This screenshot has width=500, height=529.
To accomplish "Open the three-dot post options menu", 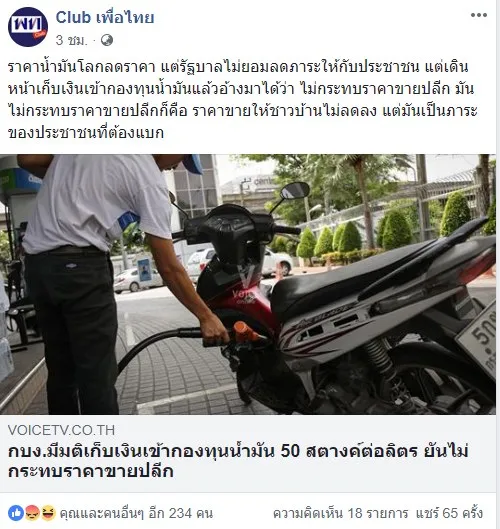I will 479,15.
